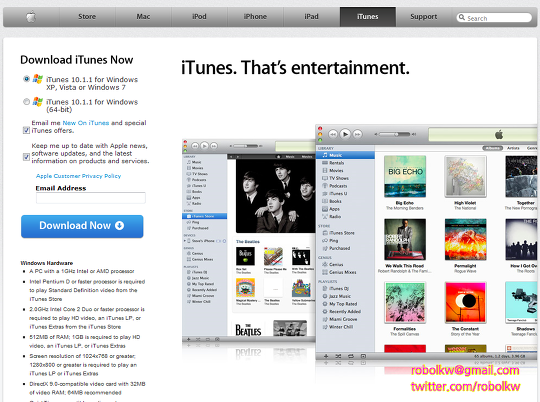540x402 pixels.
Task: Open The Constant album cover
Action: (x=466, y=302)
